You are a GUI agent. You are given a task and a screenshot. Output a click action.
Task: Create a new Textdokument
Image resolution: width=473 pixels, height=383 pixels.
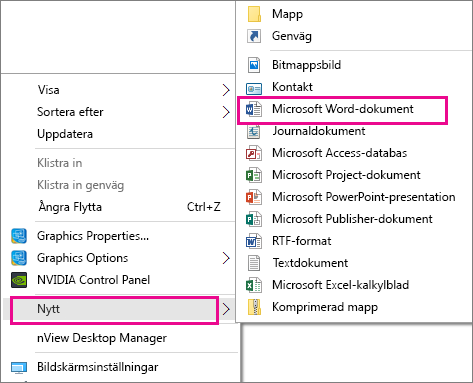354,263
